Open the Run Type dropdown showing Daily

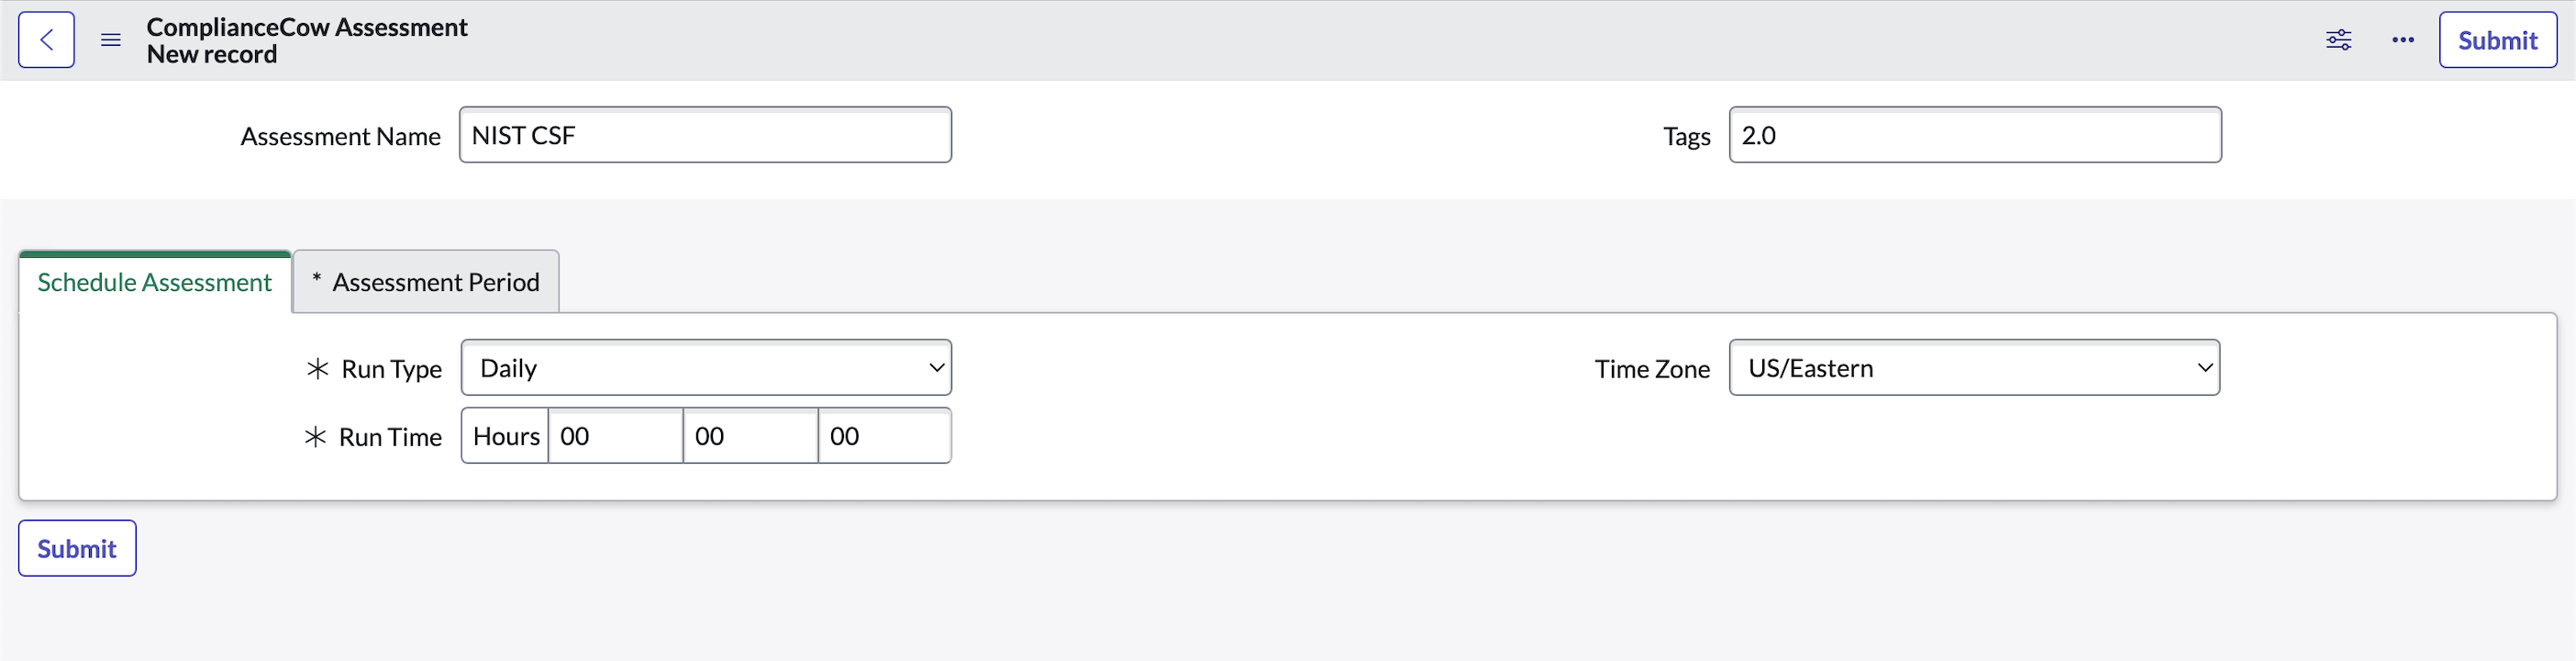pyautogui.click(x=706, y=367)
